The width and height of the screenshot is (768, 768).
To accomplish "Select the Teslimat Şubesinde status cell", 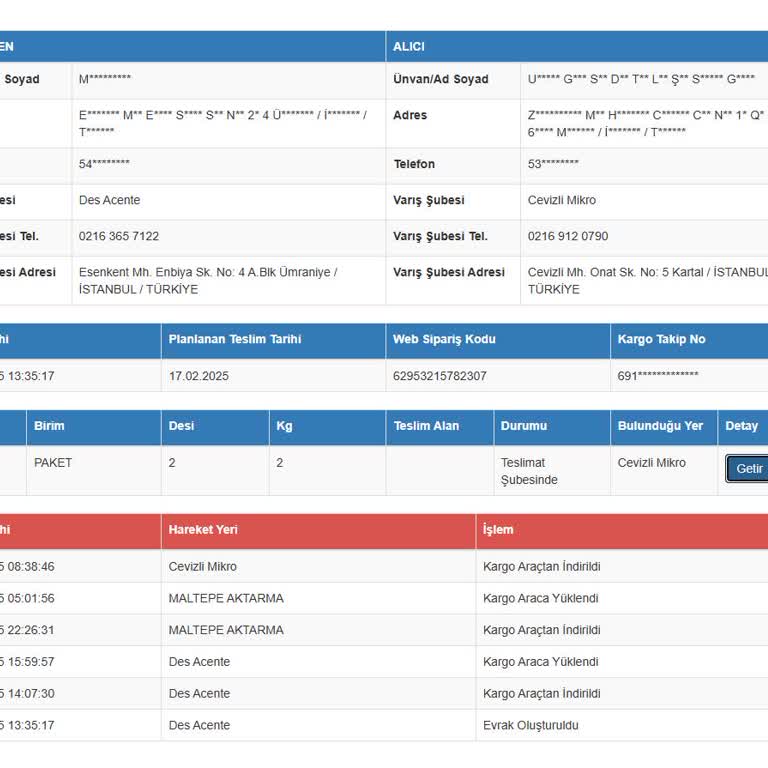I will (x=529, y=471).
